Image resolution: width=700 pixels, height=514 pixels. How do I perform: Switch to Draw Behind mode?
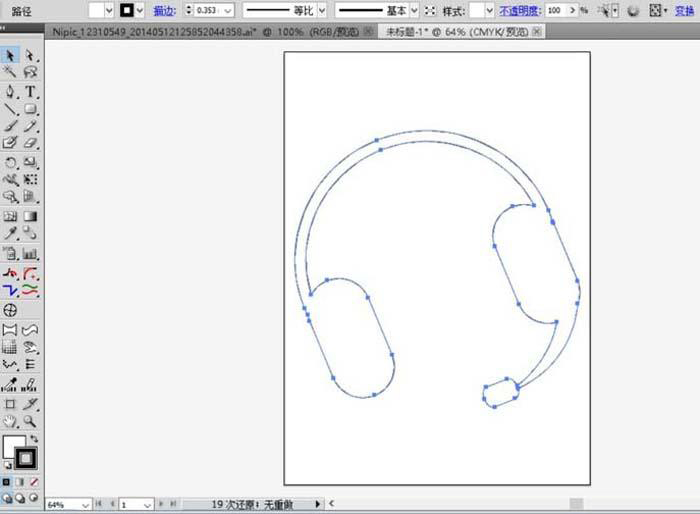tap(20, 497)
